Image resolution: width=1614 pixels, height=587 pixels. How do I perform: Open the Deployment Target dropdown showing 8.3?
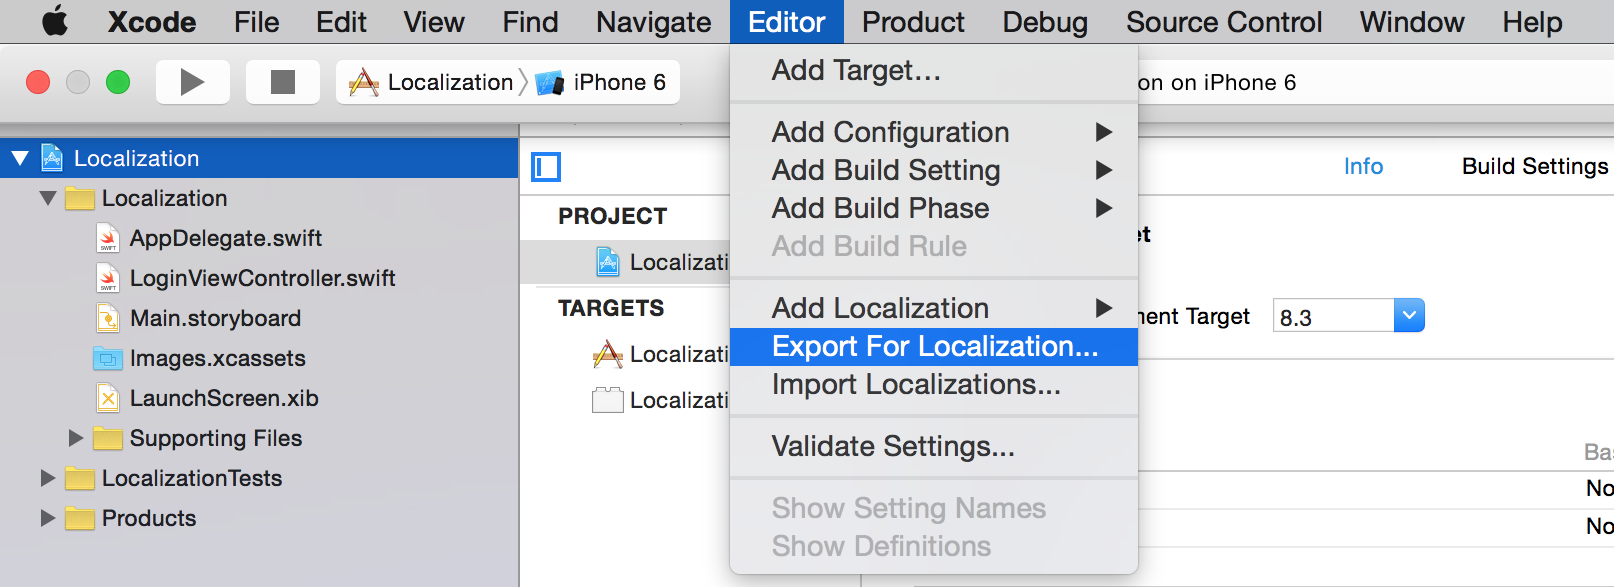click(x=1409, y=315)
